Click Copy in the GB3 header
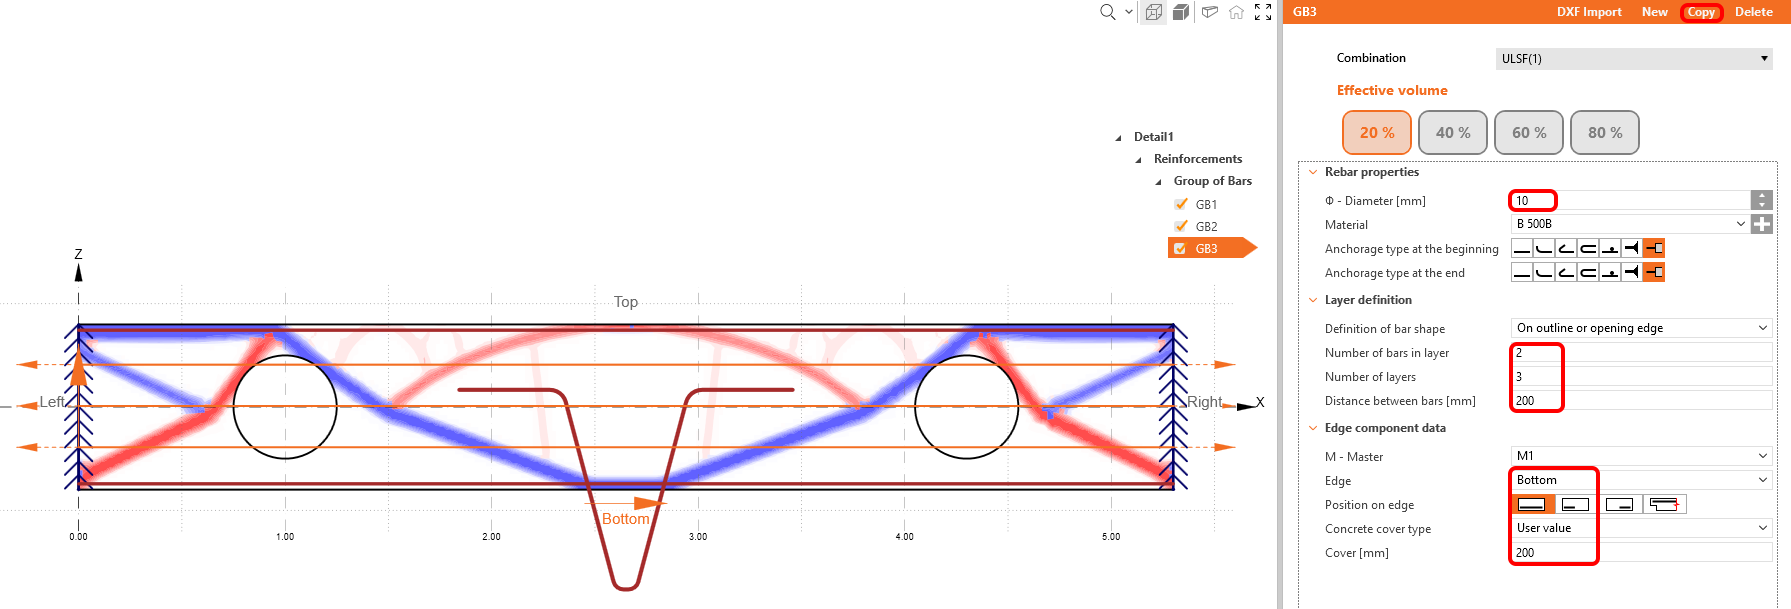This screenshot has width=1791, height=609. coord(1701,12)
